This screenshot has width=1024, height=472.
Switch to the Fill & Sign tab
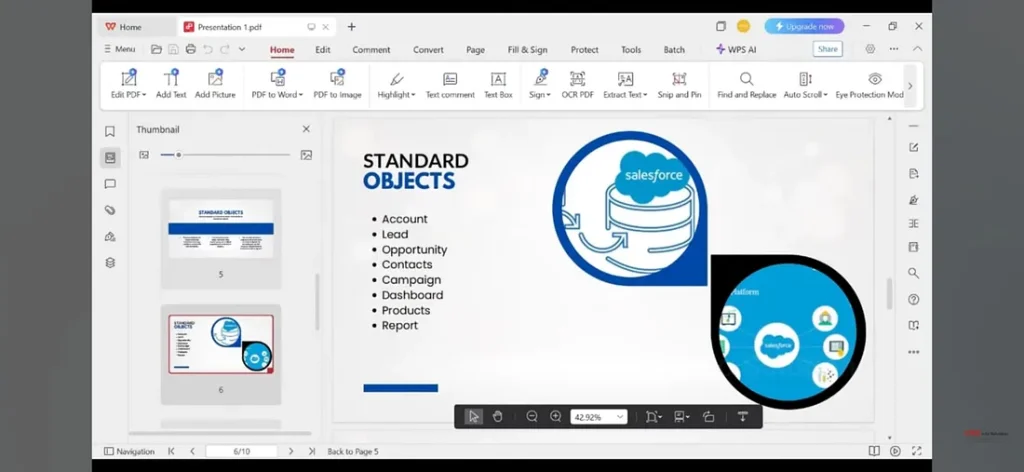[x=527, y=50]
